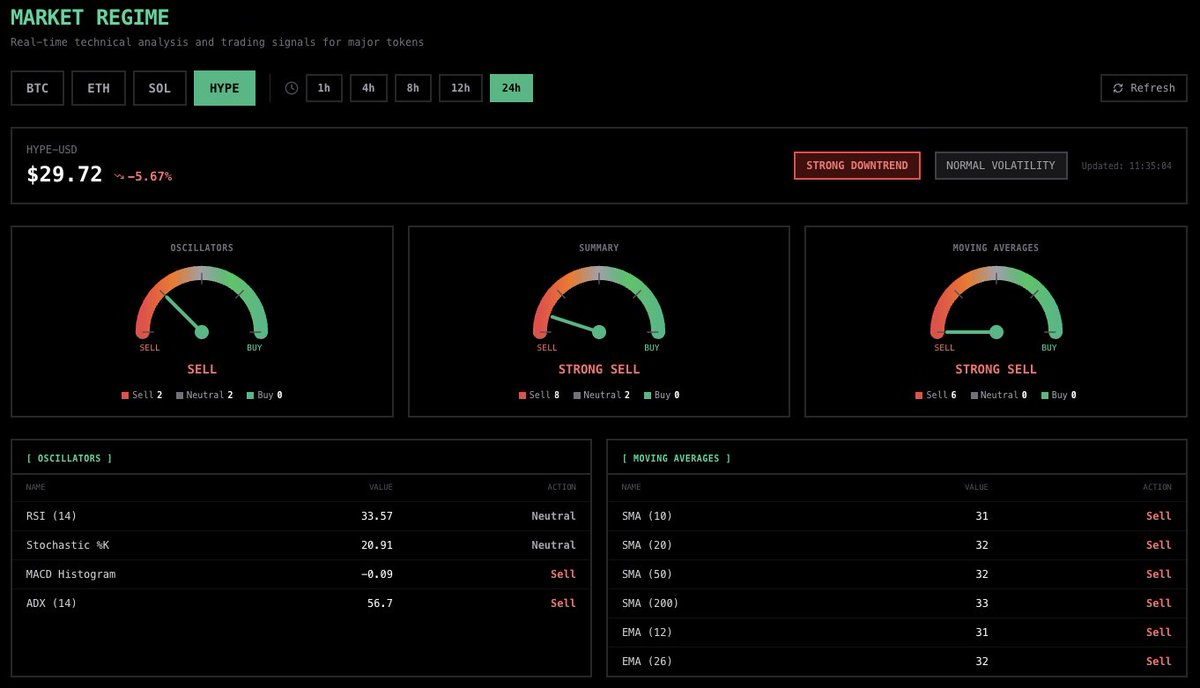This screenshot has width=1200, height=688.
Task: Click the red Sell 6 legend swatch in Moving Averages card
Action: point(919,396)
